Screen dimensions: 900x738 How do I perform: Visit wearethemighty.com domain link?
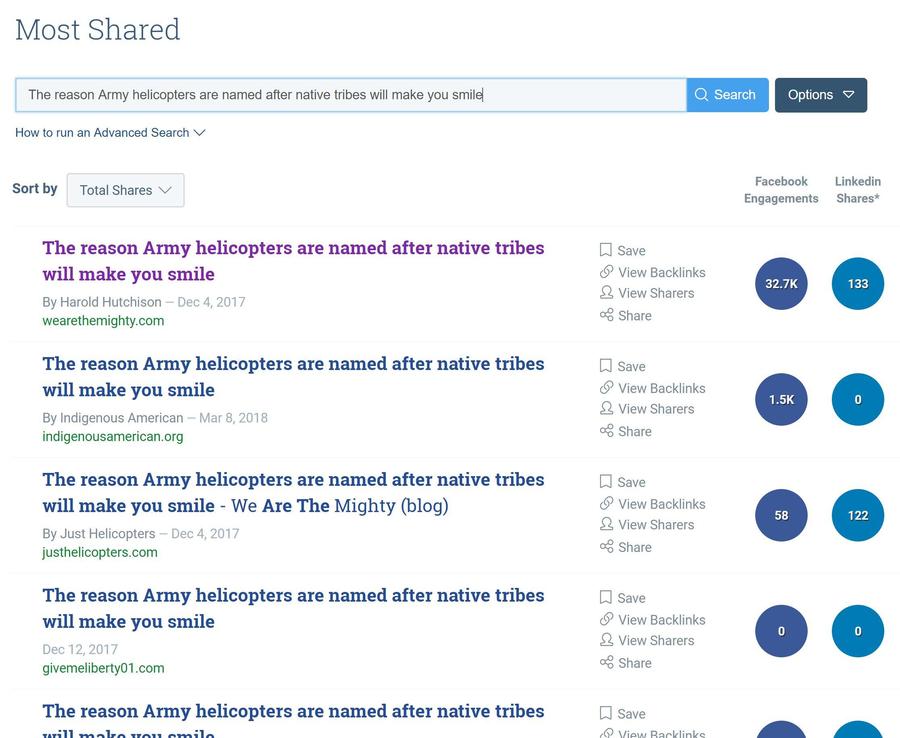pyautogui.click(x=103, y=321)
